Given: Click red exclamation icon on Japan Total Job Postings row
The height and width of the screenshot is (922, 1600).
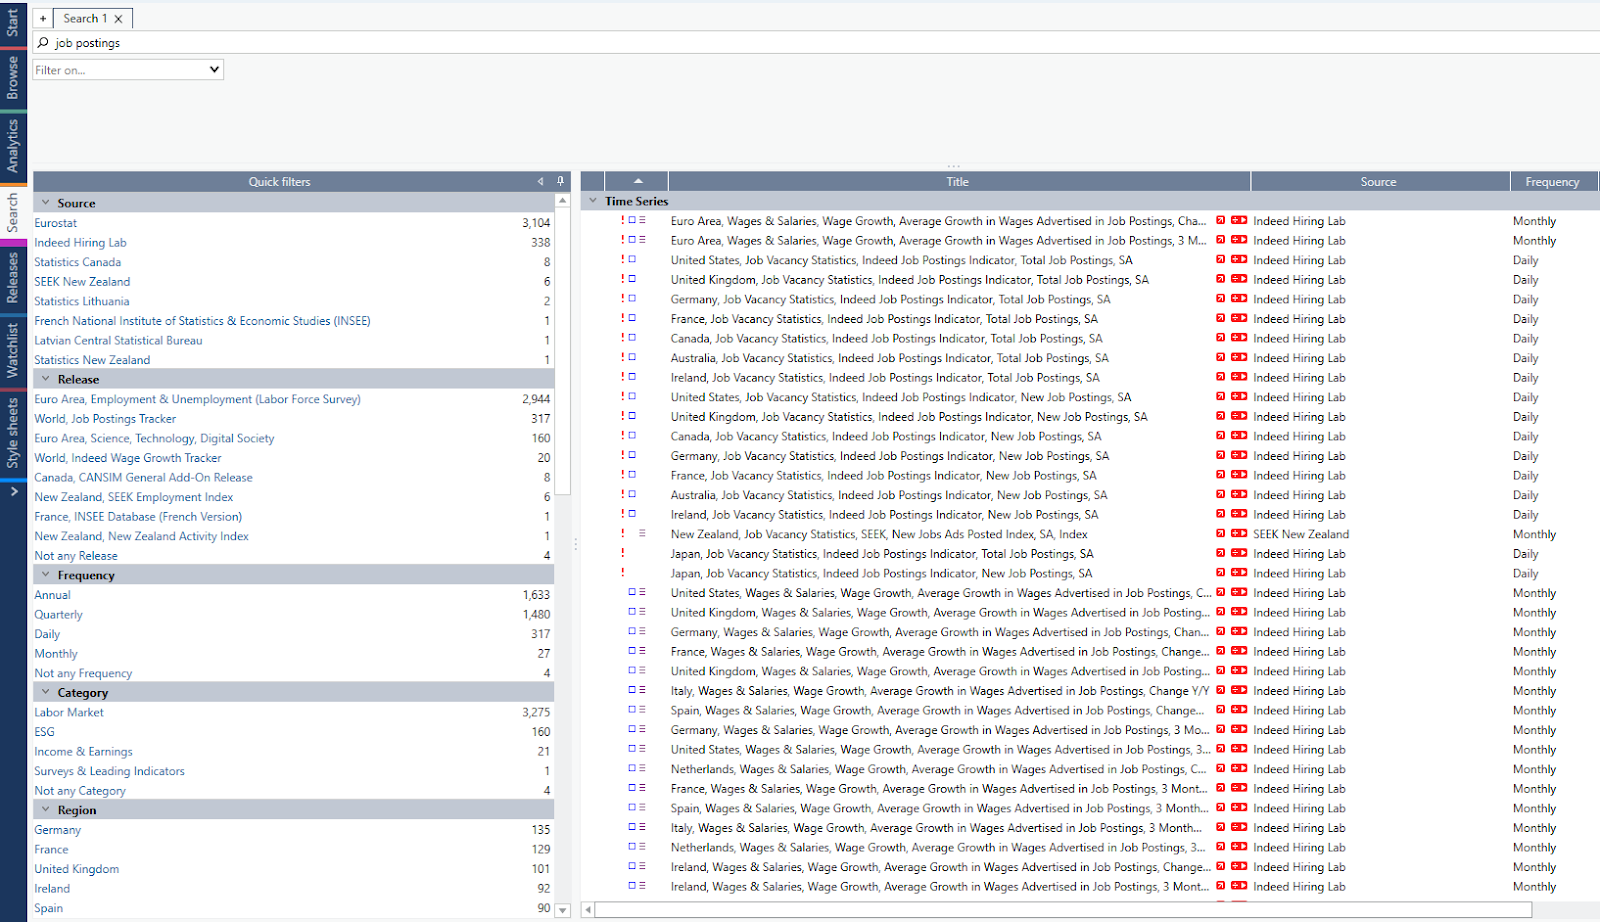Looking at the screenshot, I should click(x=623, y=554).
